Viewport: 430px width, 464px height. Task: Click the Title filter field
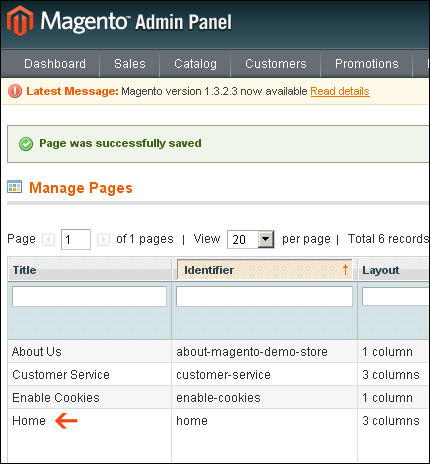coord(89,296)
